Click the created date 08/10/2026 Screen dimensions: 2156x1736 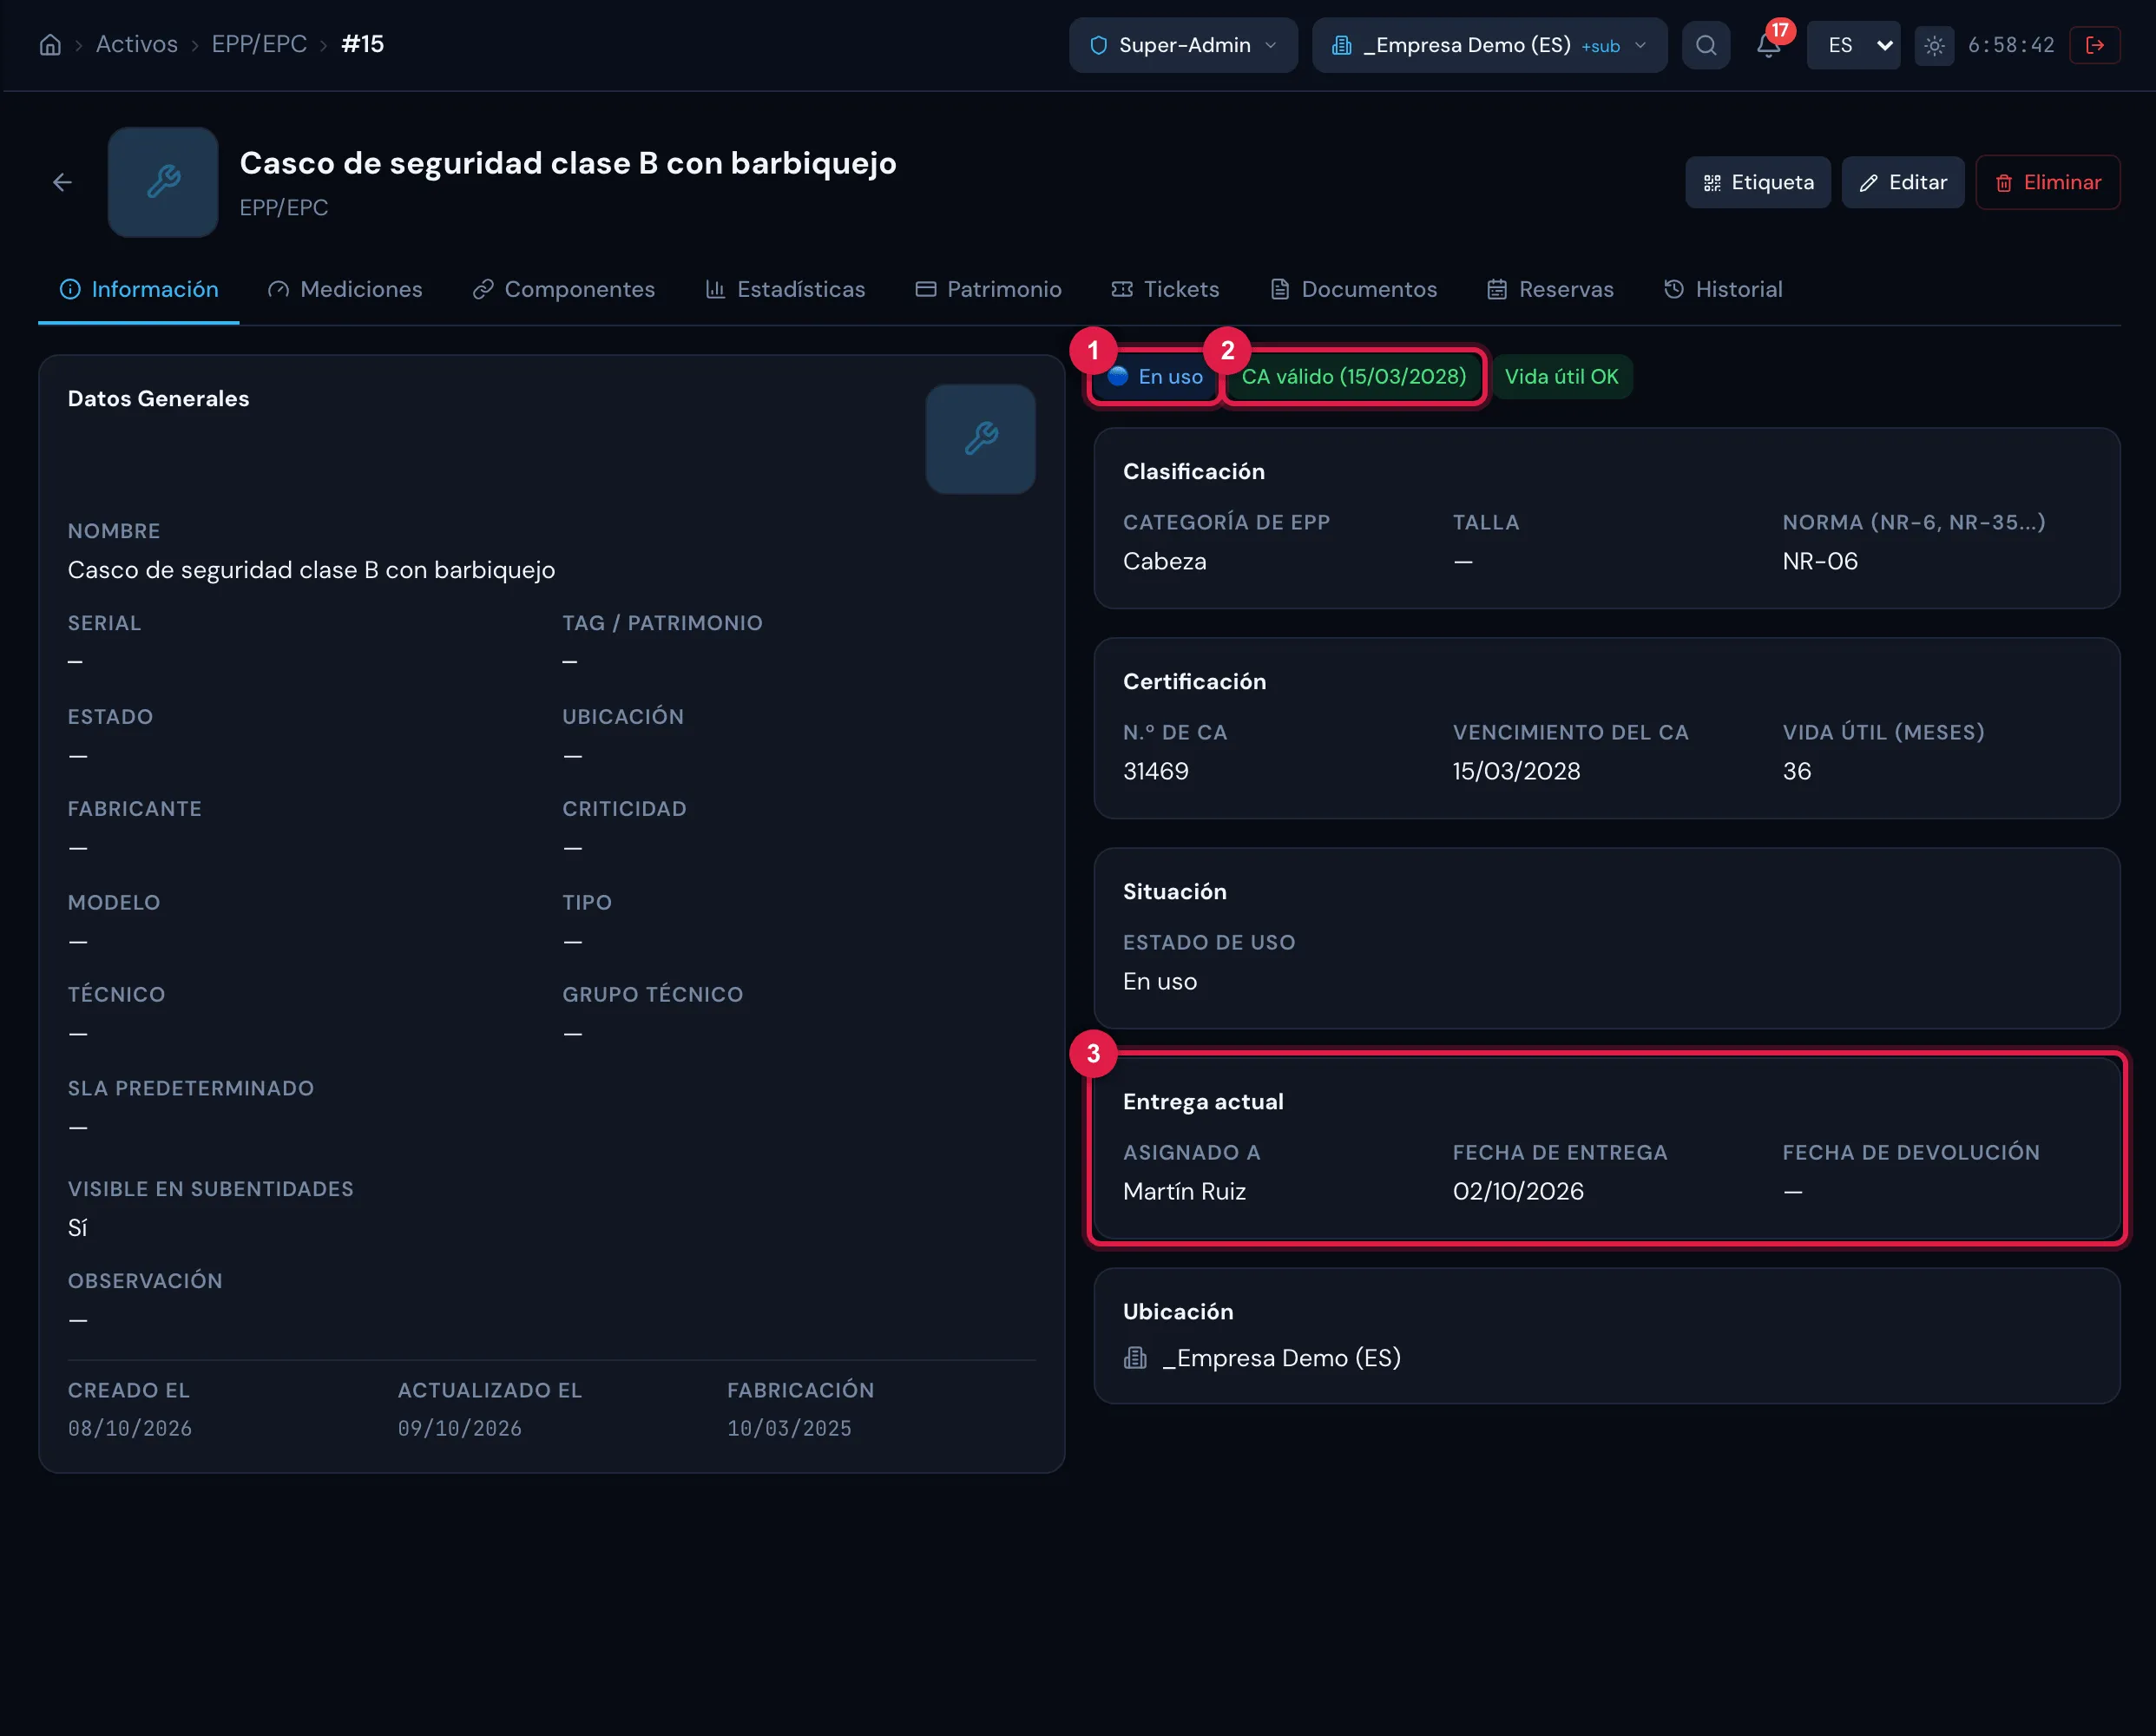[x=130, y=1428]
